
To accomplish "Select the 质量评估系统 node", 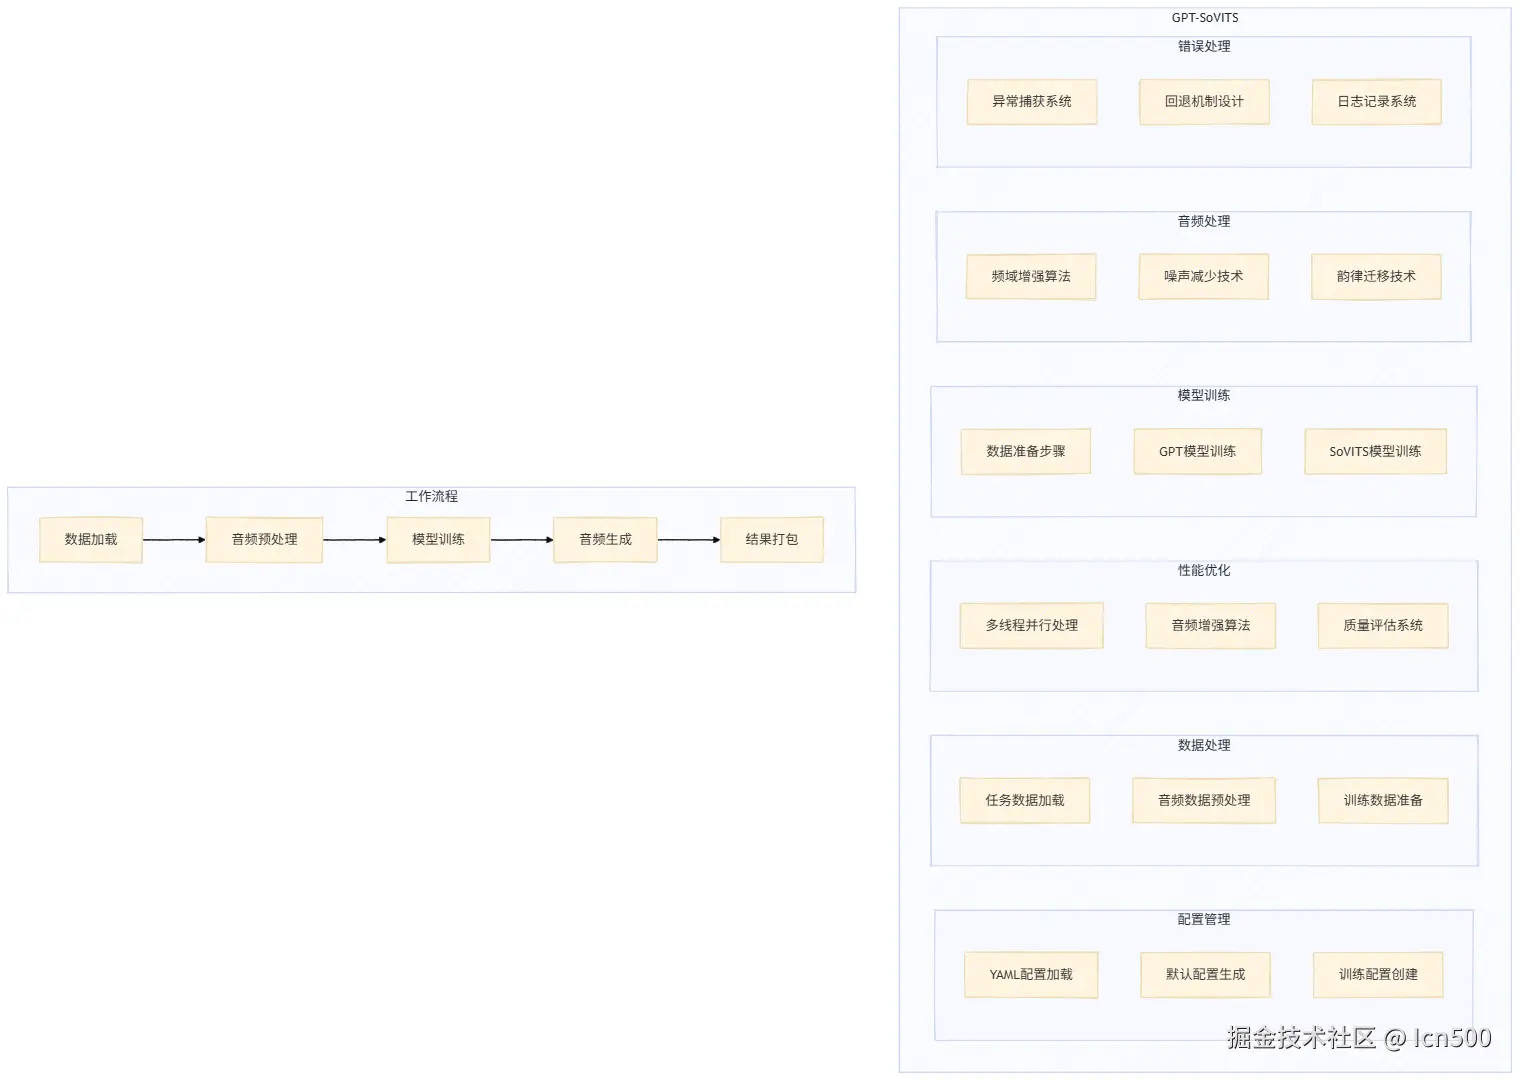I will click(1383, 626).
